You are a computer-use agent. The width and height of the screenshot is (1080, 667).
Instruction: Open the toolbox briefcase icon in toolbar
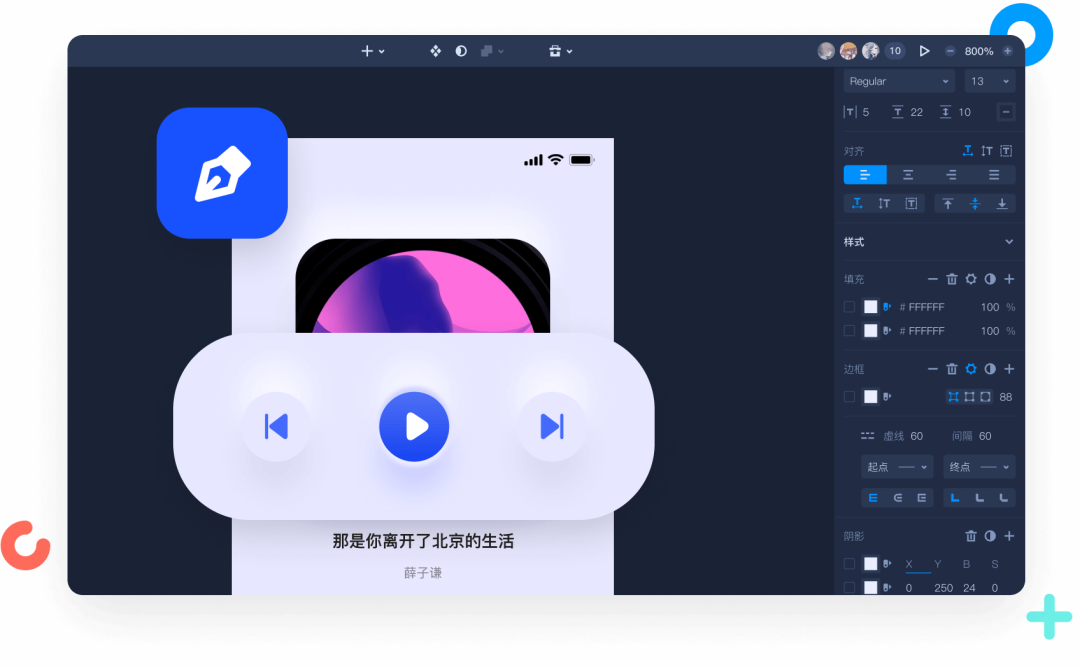(x=555, y=51)
